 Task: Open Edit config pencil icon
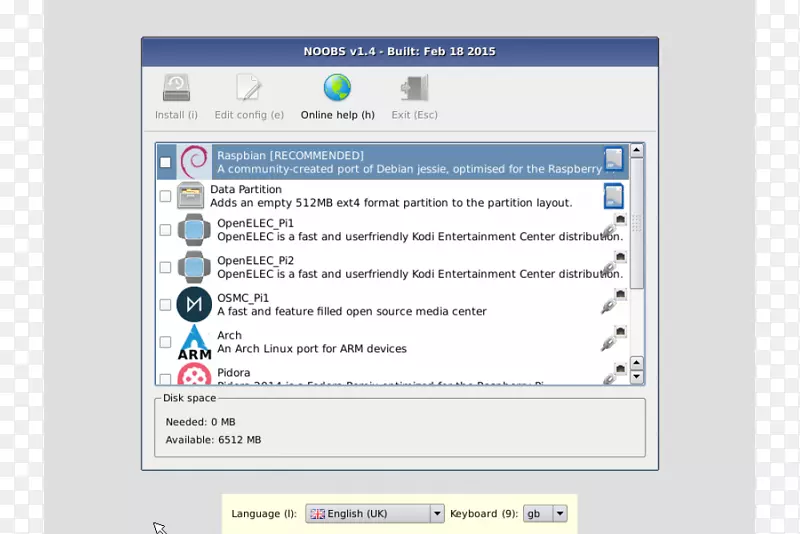point(249,88)
